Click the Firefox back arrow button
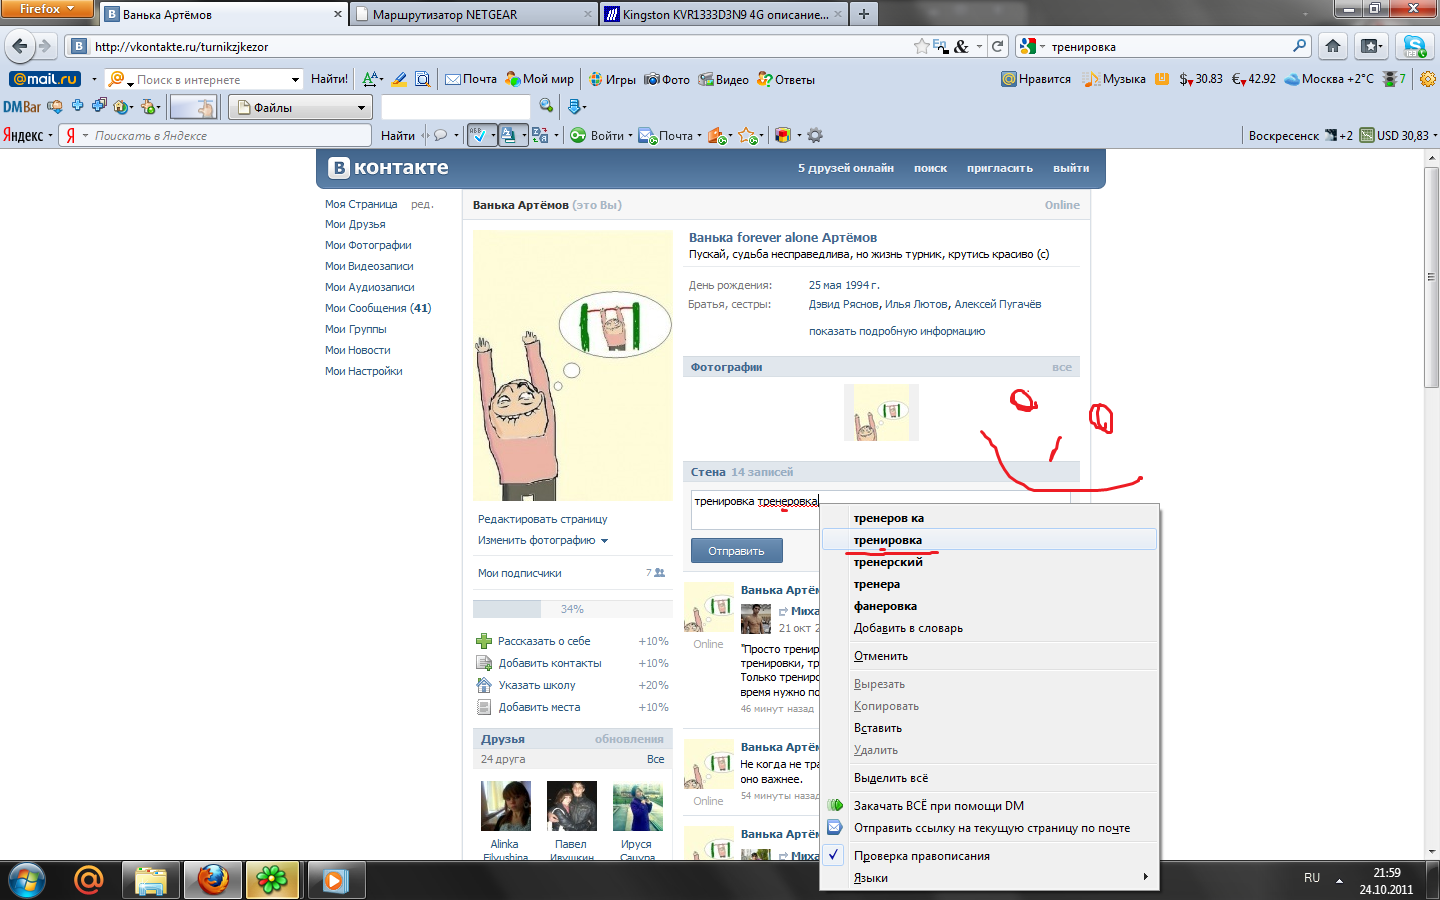This screenshot has width=1440, height=900. tap(19, 46)
